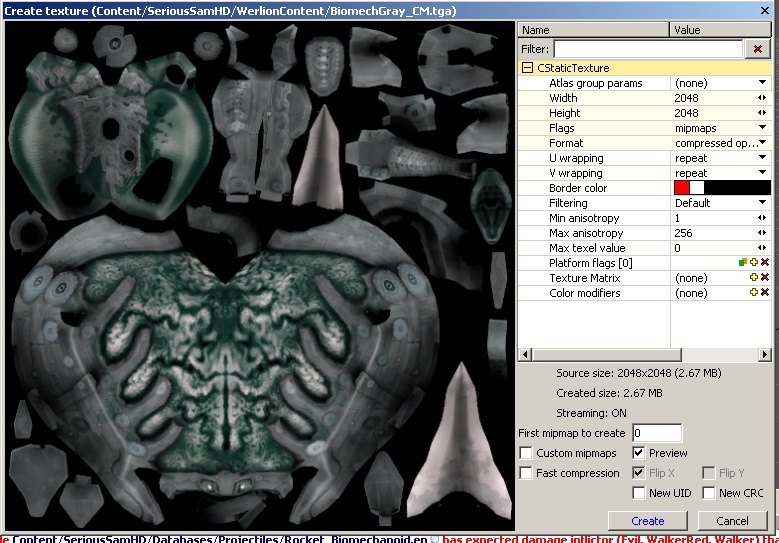This screenshot has height=543, width=779.
Task: Select the Max anisotropy value 256
Action: (x=684, y=233)
